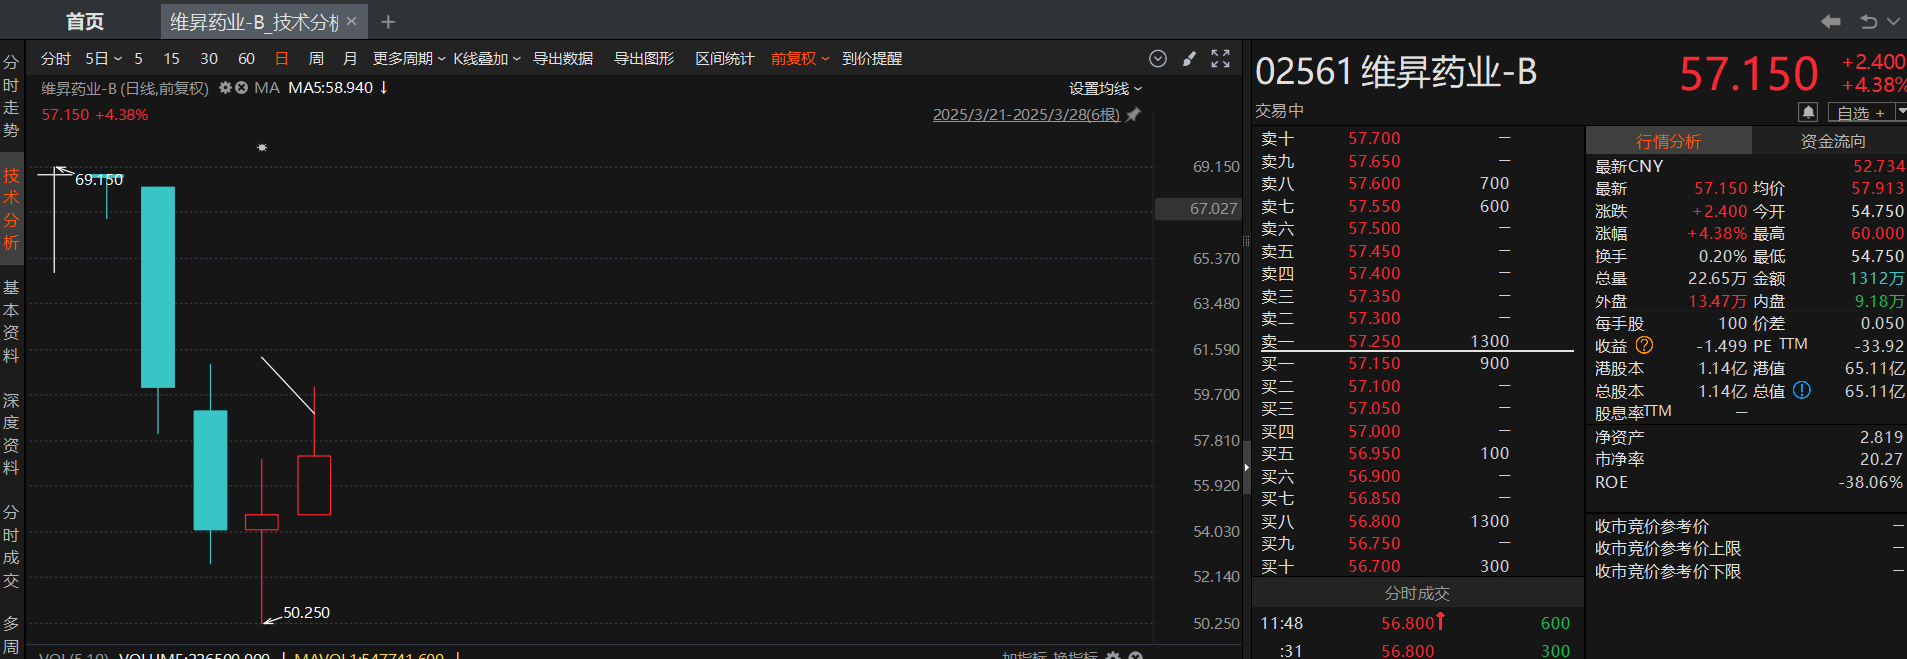Click the MA5:58.940 indicator value
The image size is (1907, 659).
click(x=330, y=88)
